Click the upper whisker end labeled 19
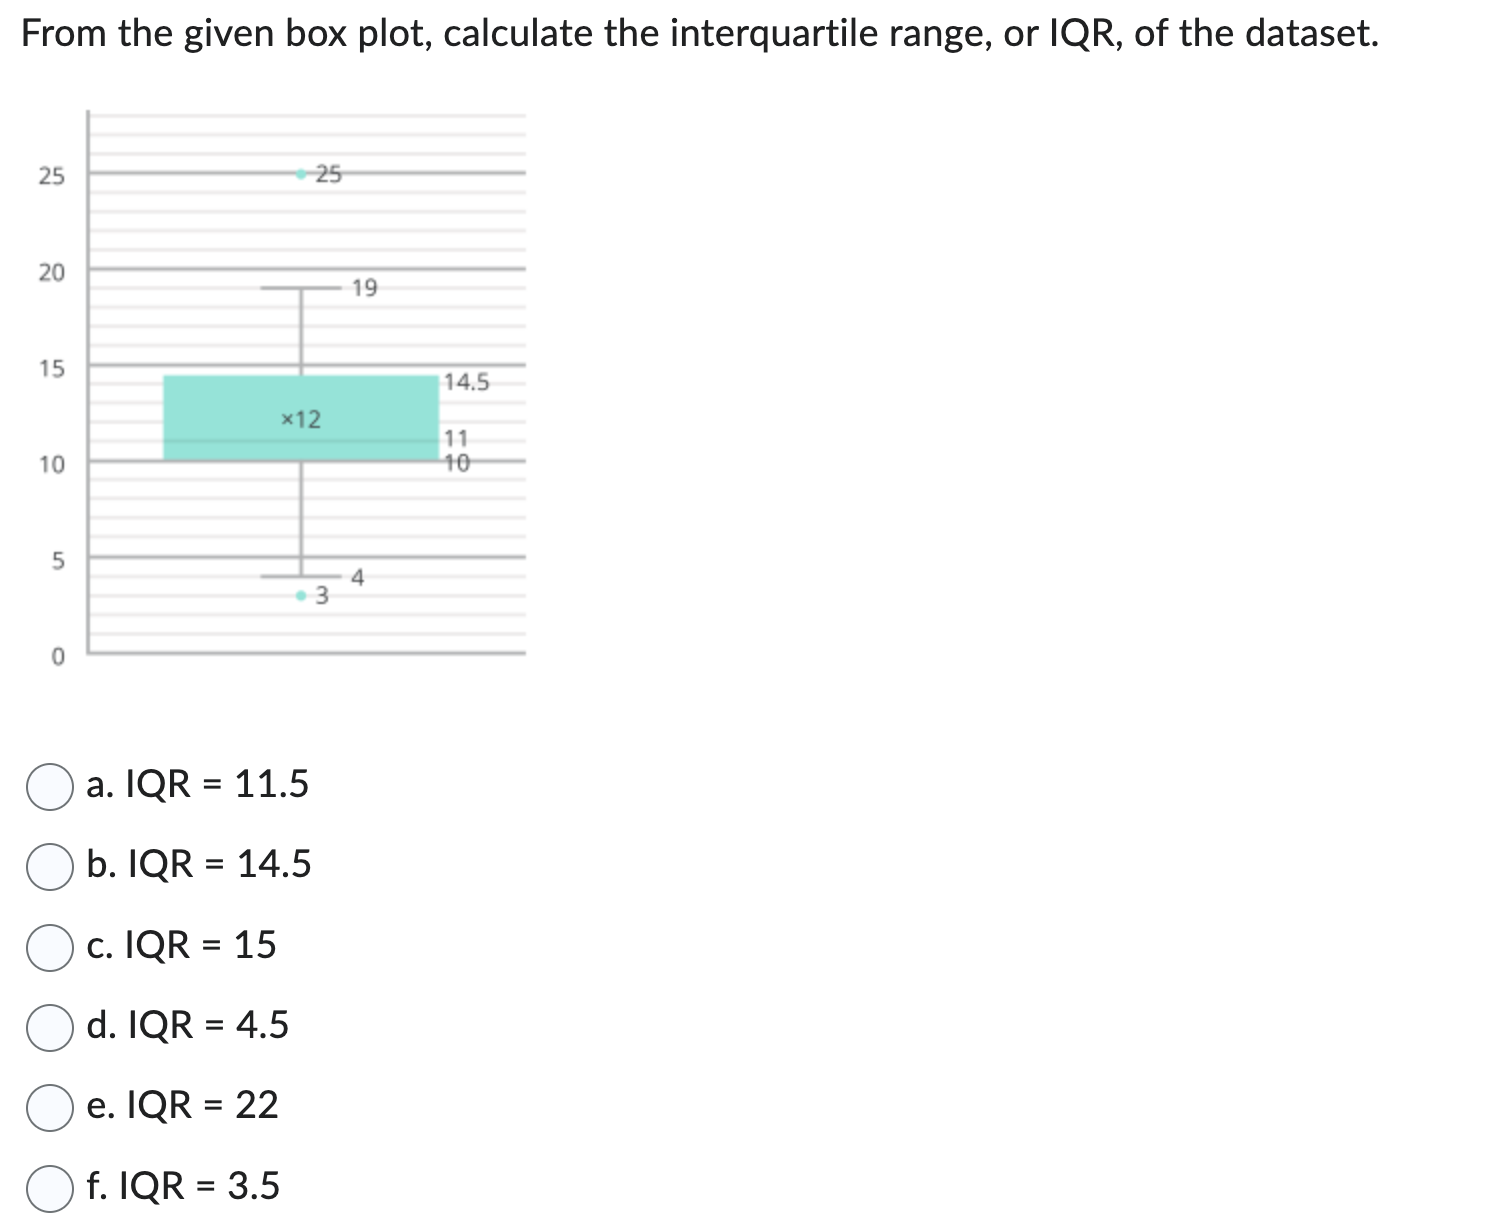The height and width of the screenshot is (1228, 1512). click(x=300, y=286)
